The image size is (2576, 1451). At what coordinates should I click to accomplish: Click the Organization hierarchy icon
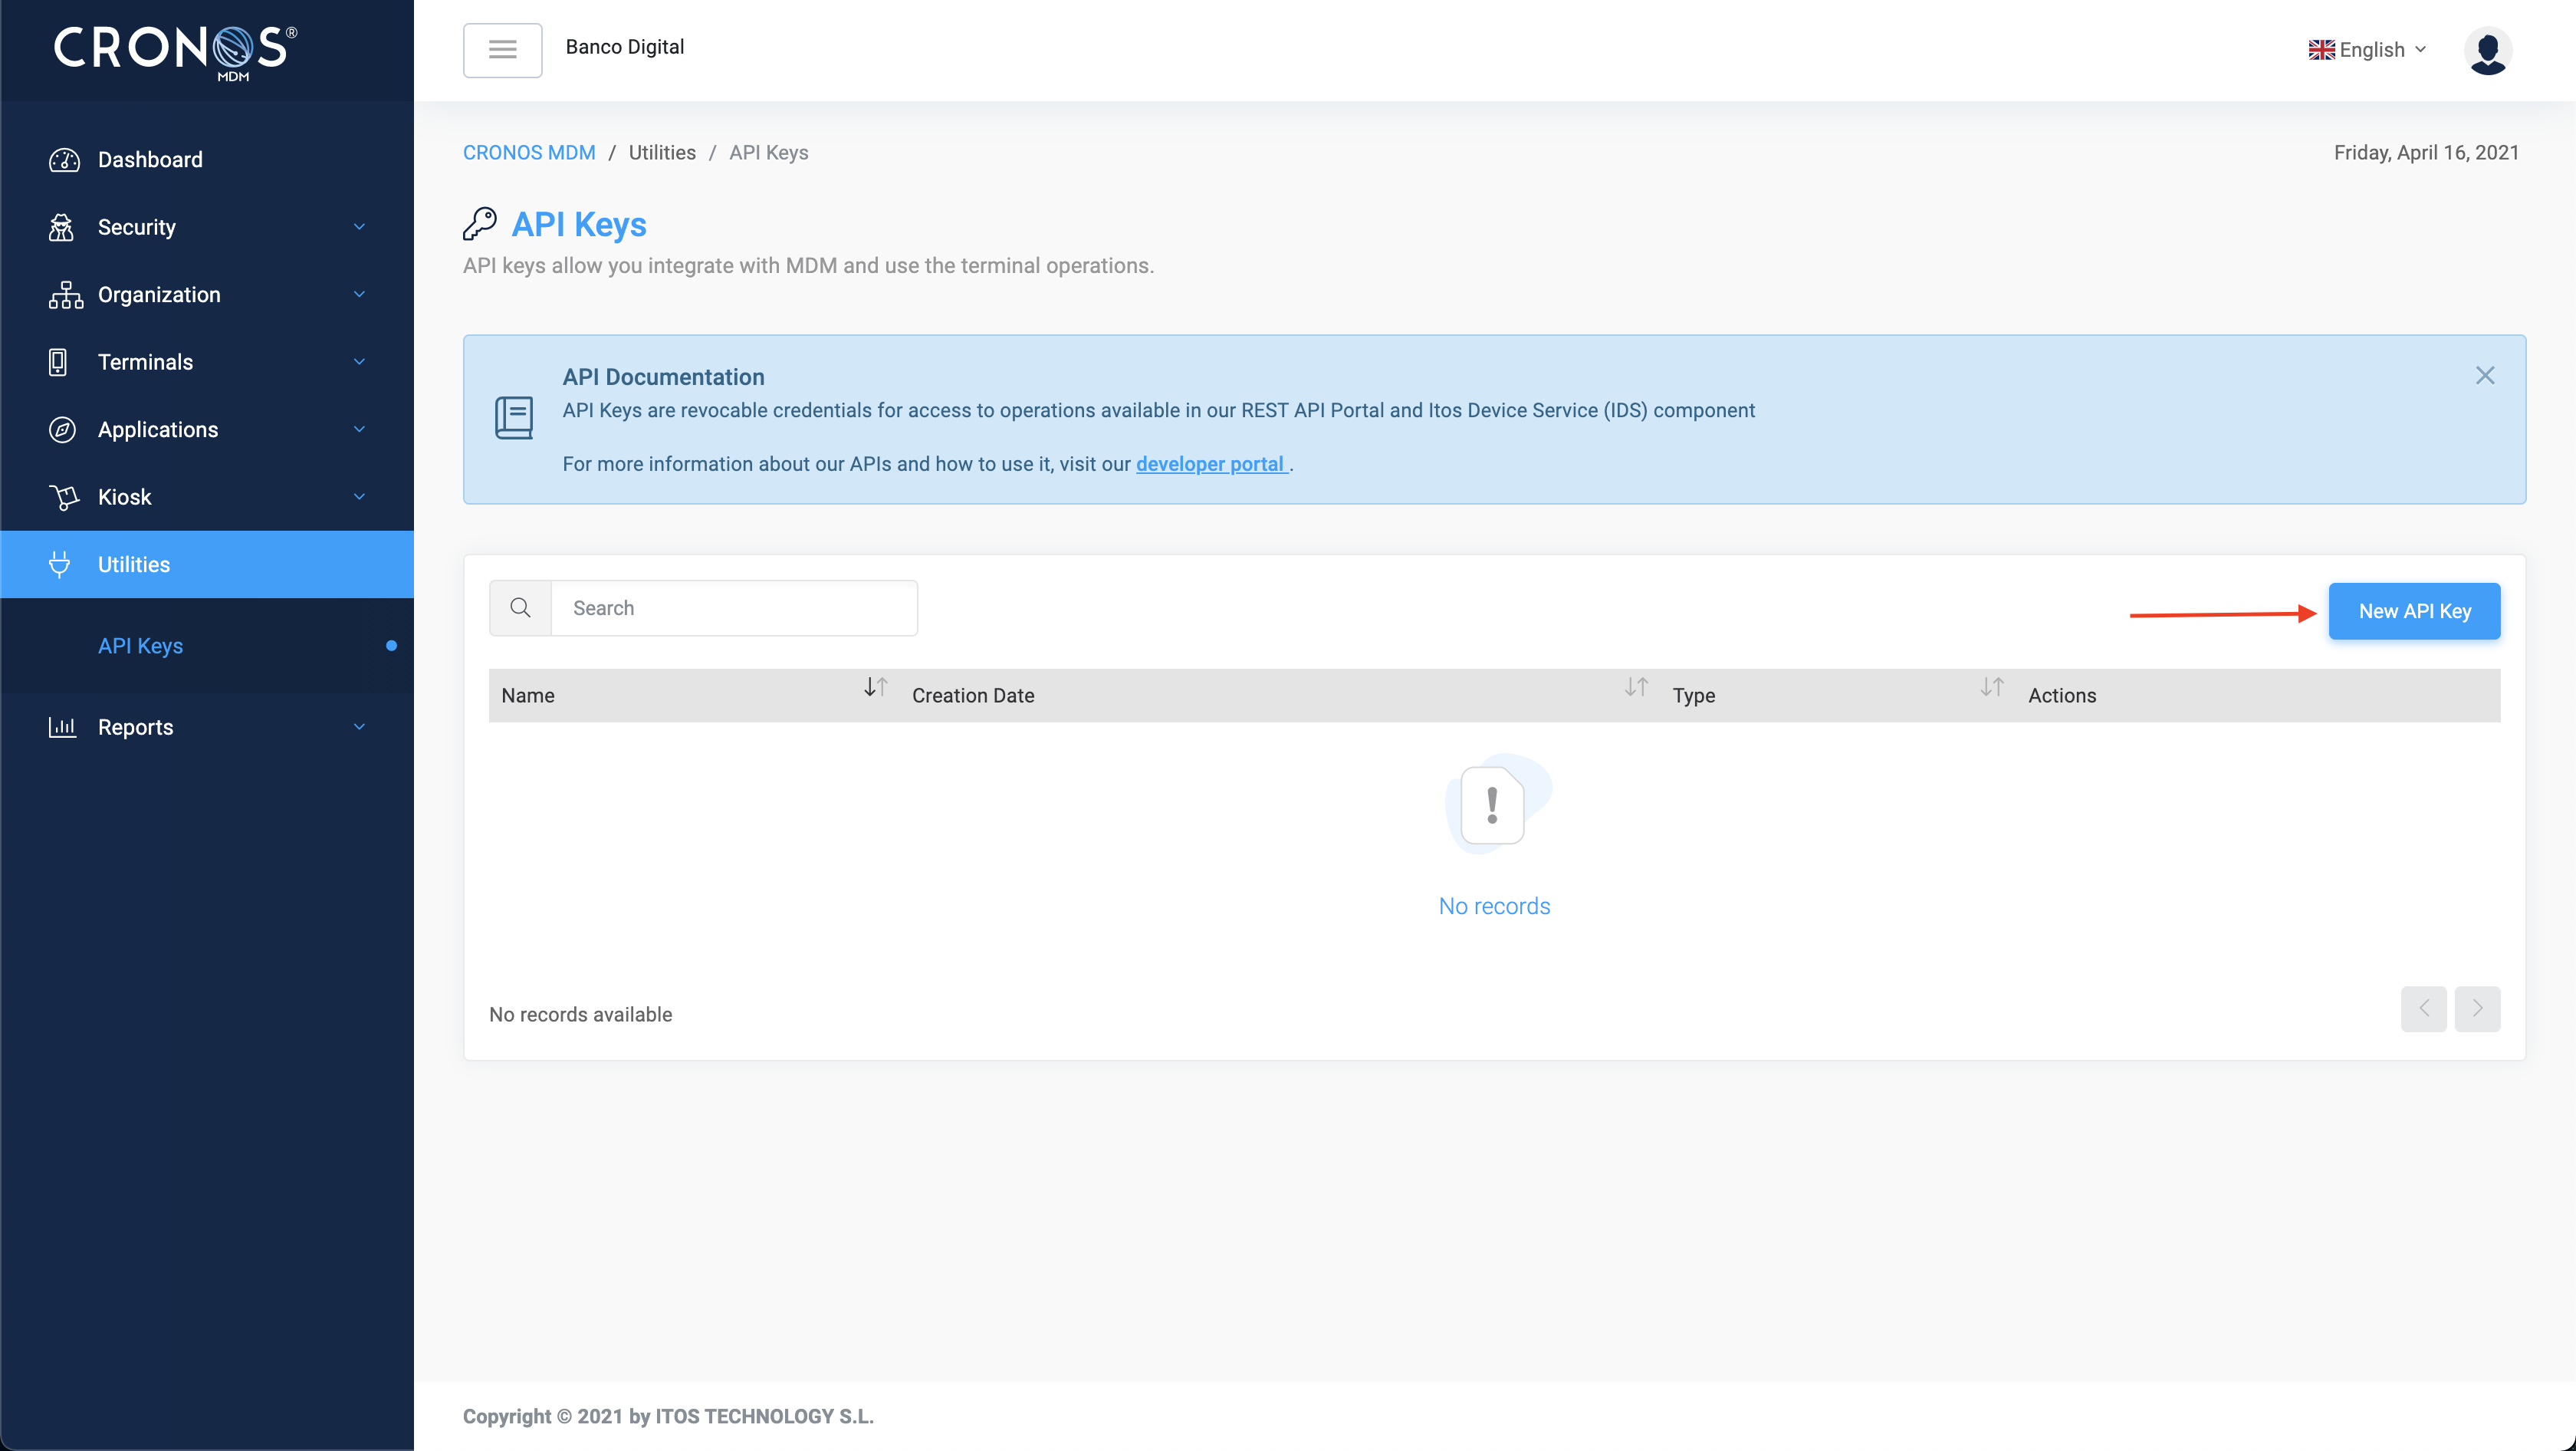(65, 295)
